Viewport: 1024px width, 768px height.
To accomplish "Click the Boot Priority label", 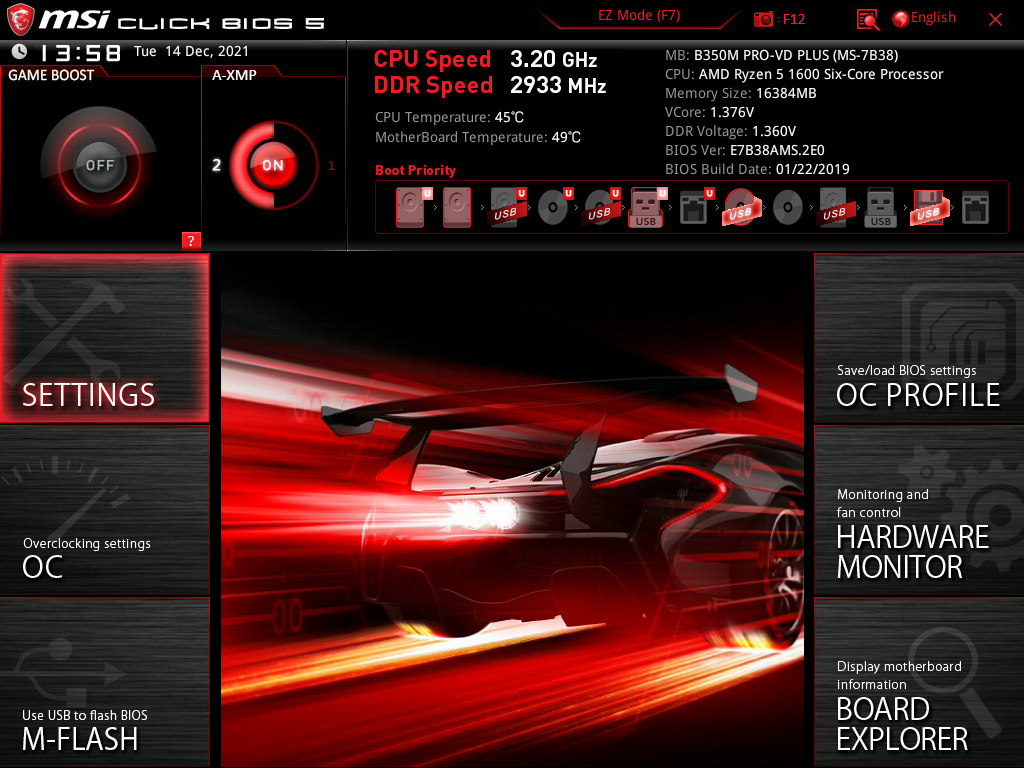I will [x=415, y=170].
